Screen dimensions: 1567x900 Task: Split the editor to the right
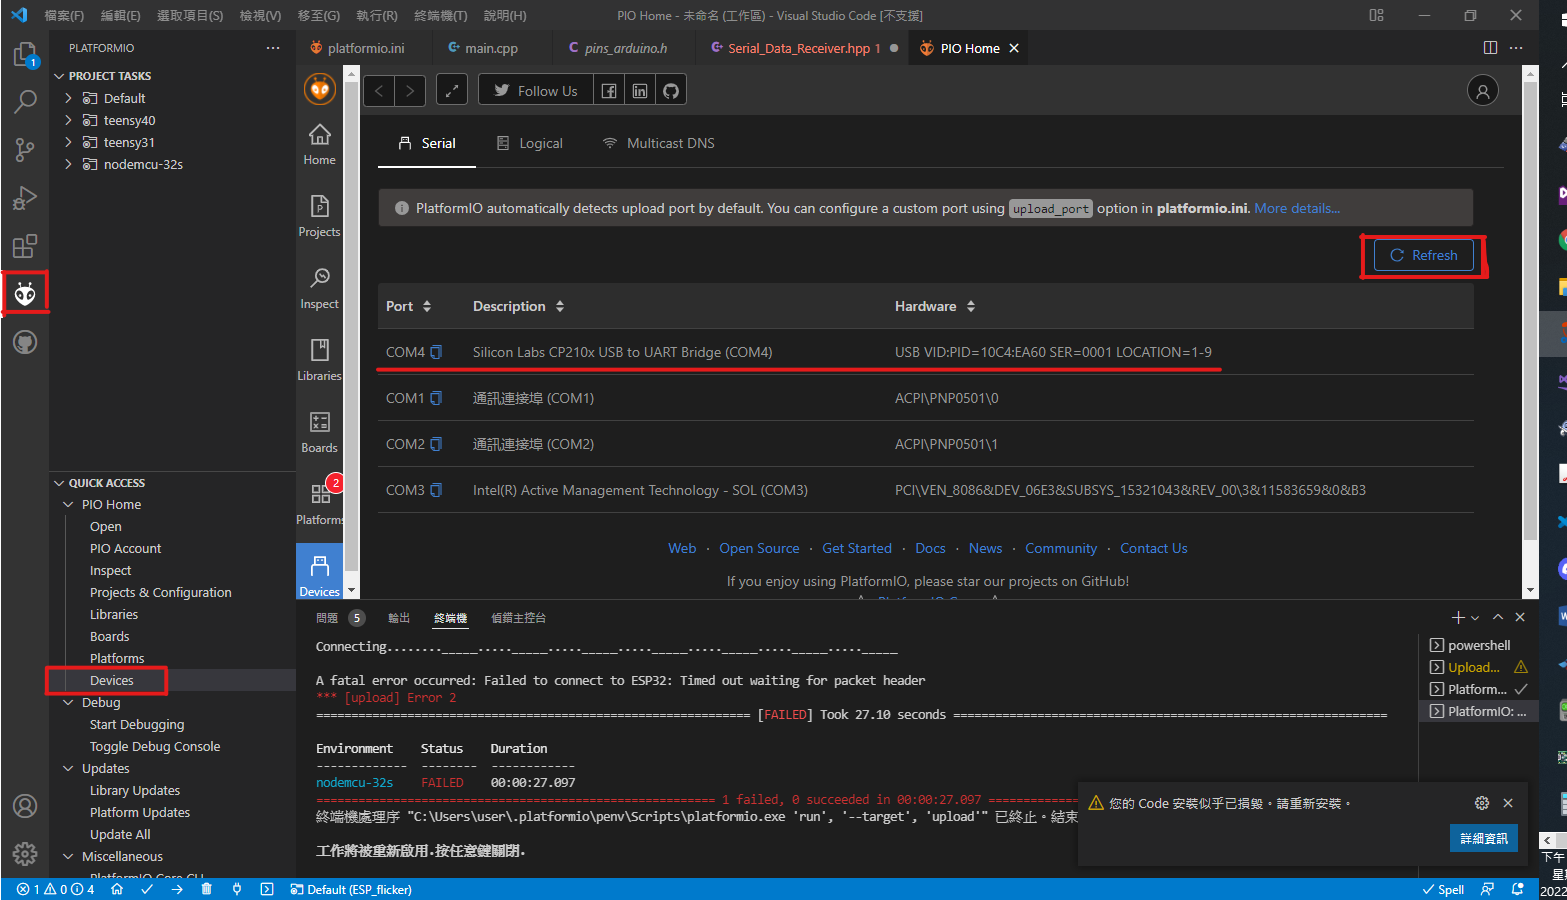tap(1490, 48)
